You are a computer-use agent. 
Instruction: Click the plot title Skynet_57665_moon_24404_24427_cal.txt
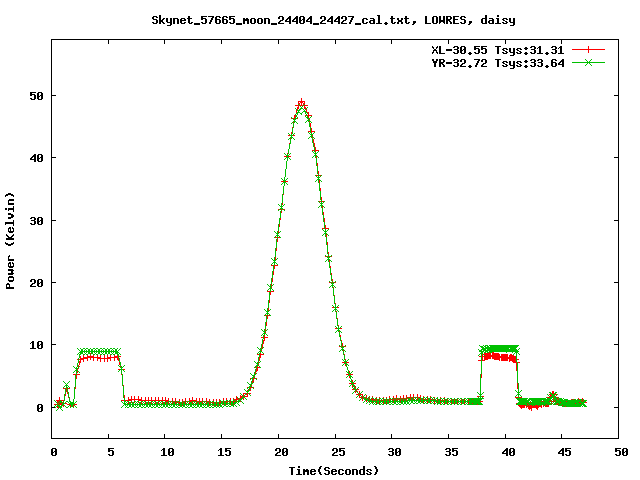pyautogui.click(x=333, y=20)
